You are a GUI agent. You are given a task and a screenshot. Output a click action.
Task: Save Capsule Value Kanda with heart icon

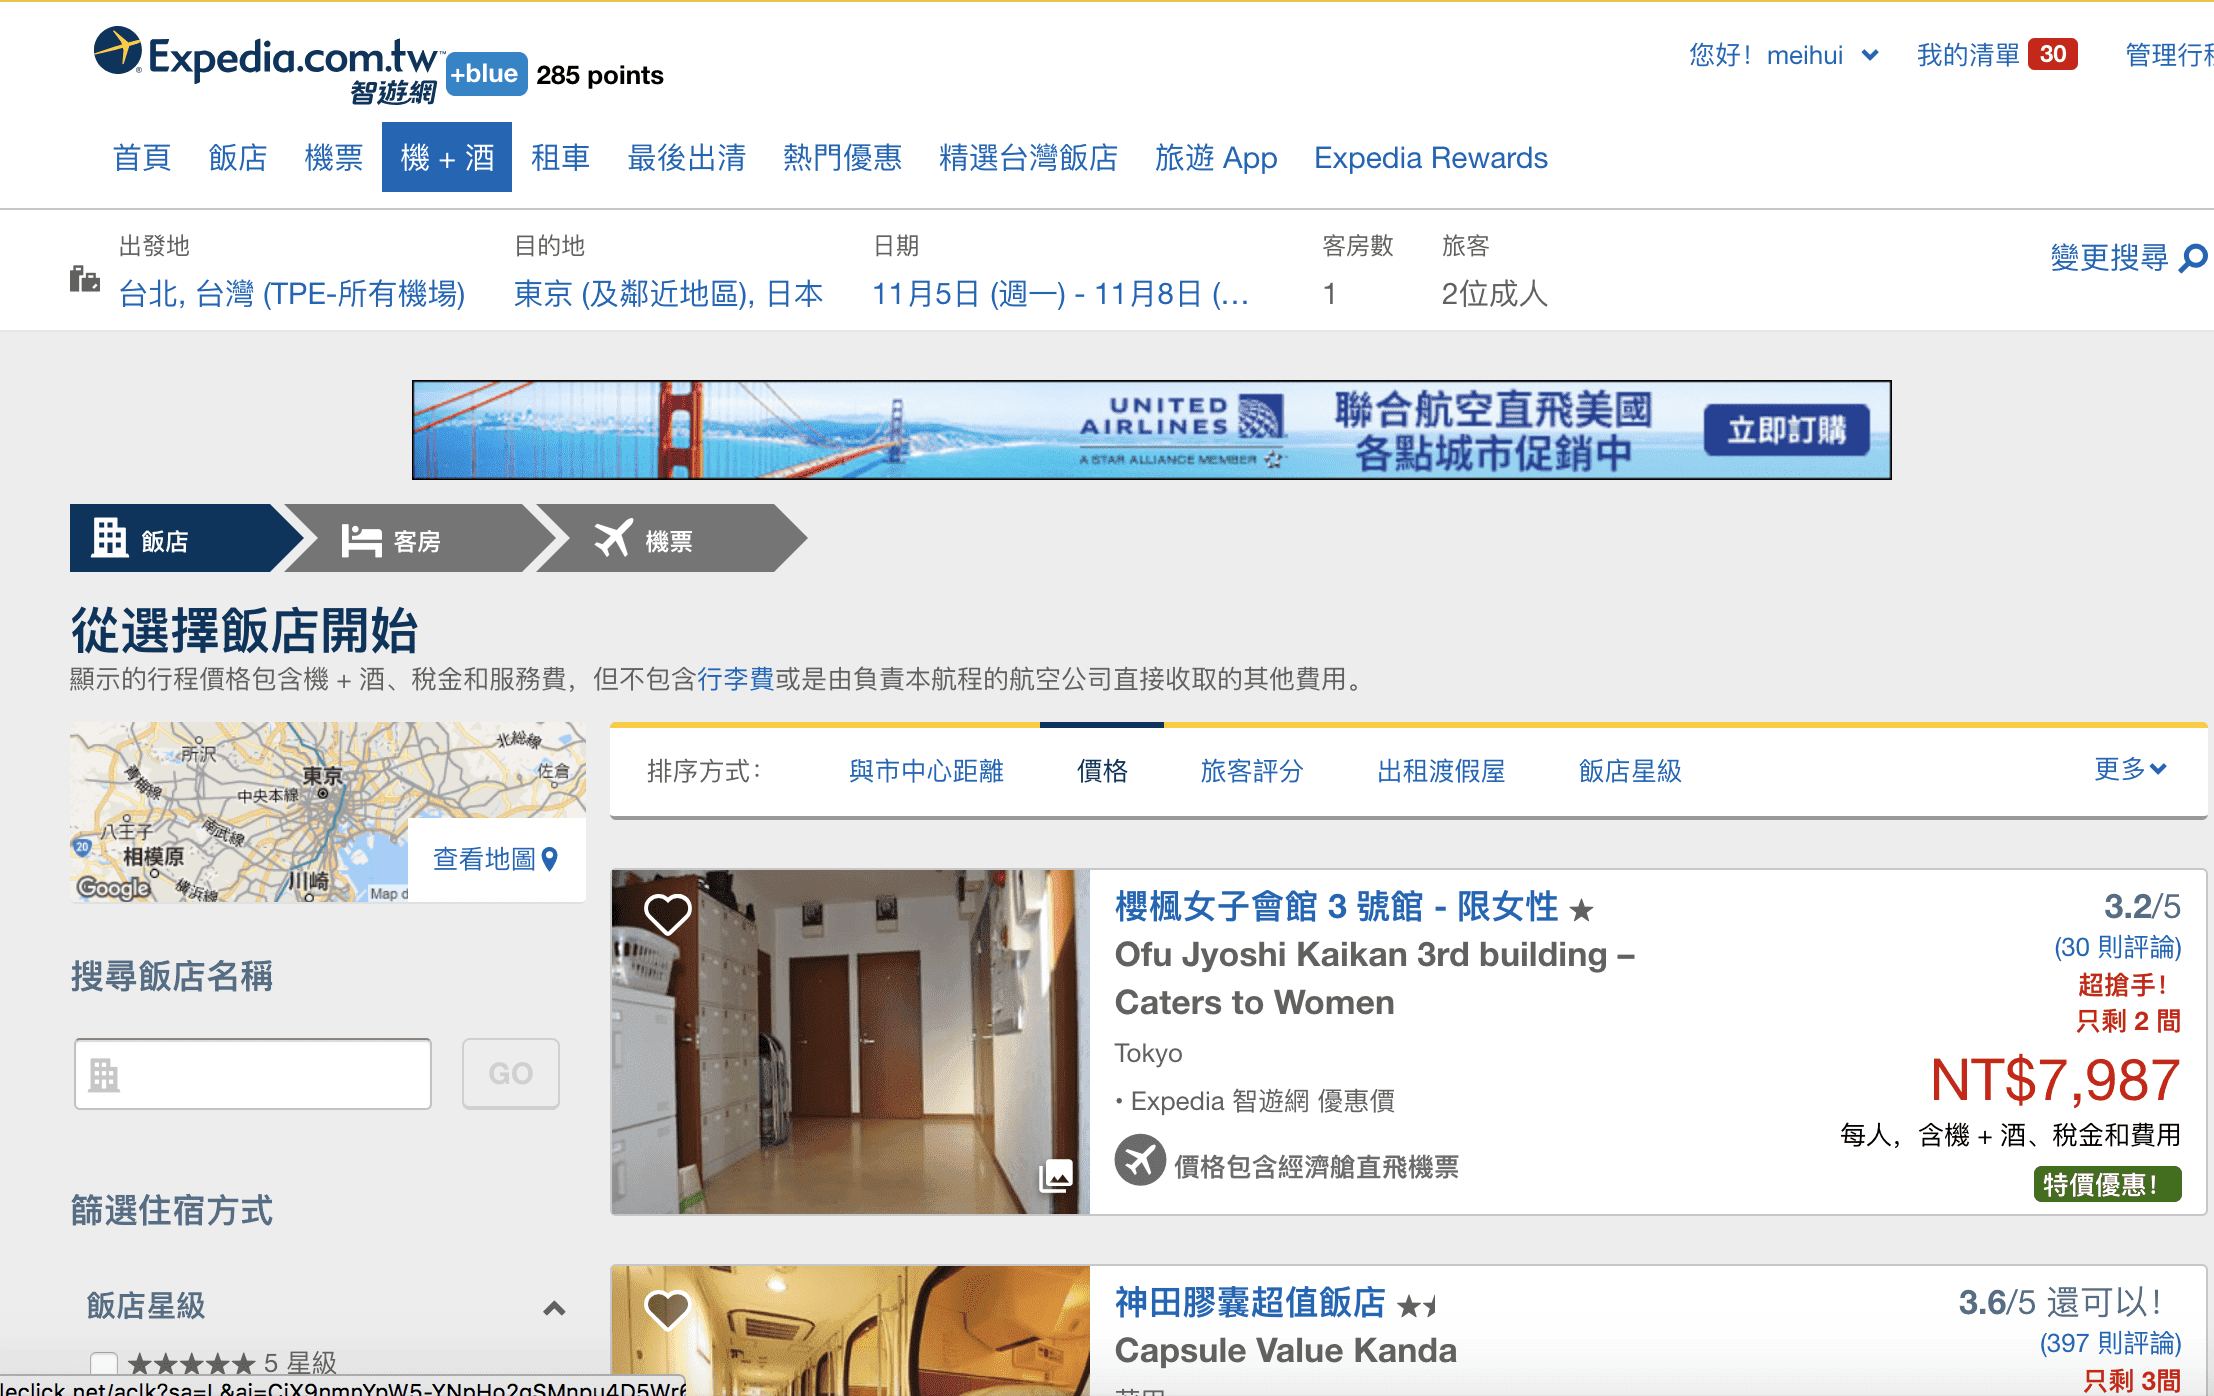[667, 1308]
